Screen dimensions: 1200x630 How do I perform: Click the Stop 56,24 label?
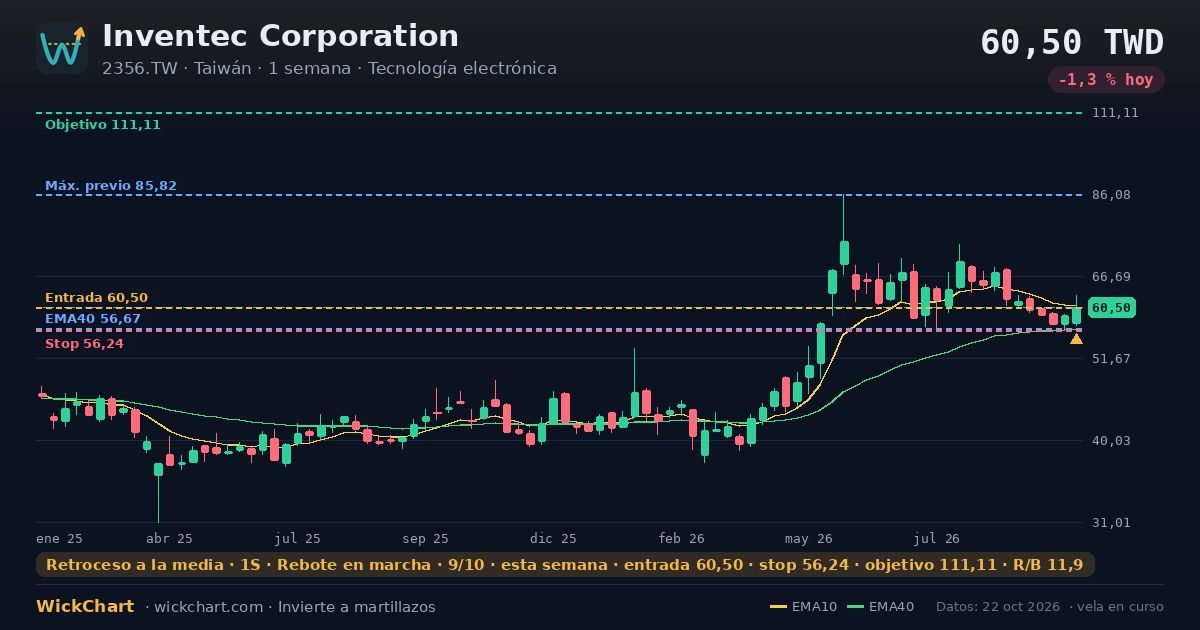click(84, 344)
